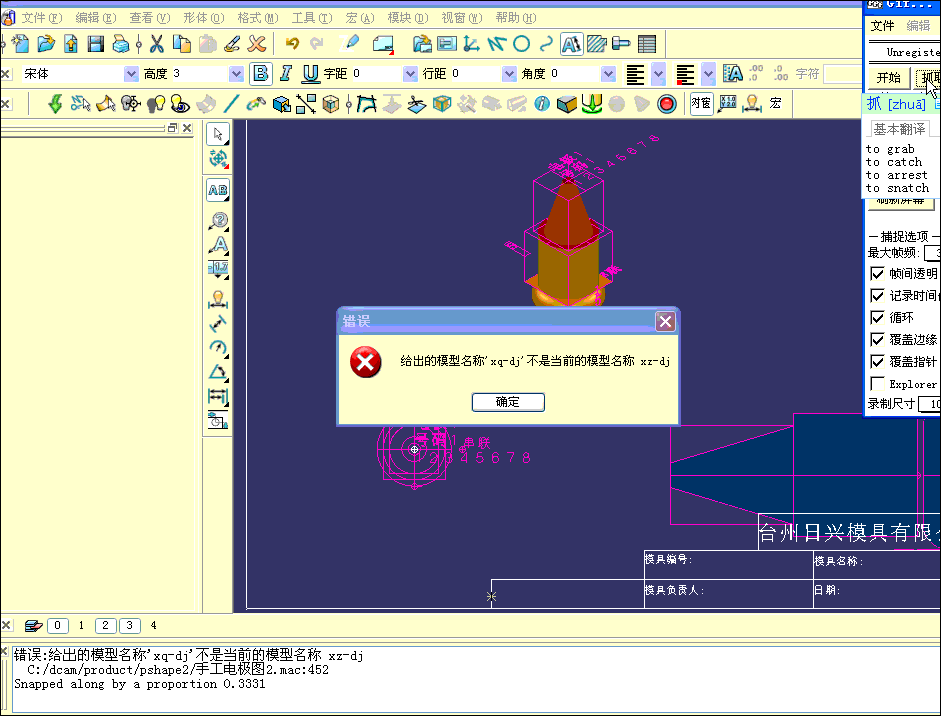The image size is (941, 716).
Task: Open 文件 menu in capture tool window
Action: pos(882,26)
